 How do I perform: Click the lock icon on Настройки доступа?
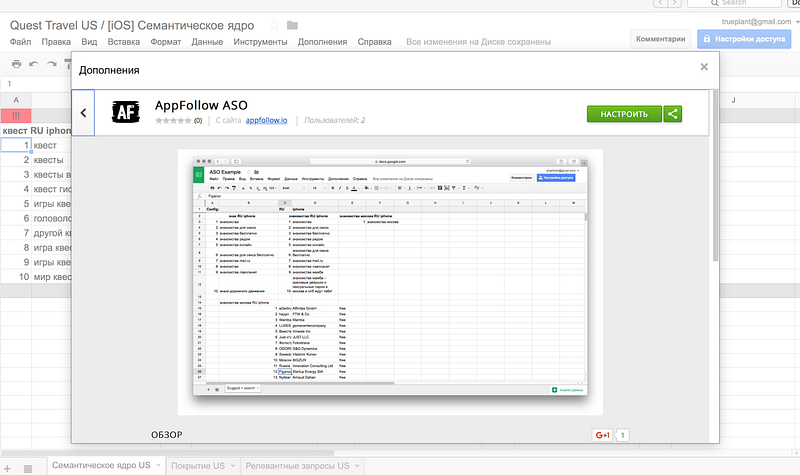tap(707, 39)
